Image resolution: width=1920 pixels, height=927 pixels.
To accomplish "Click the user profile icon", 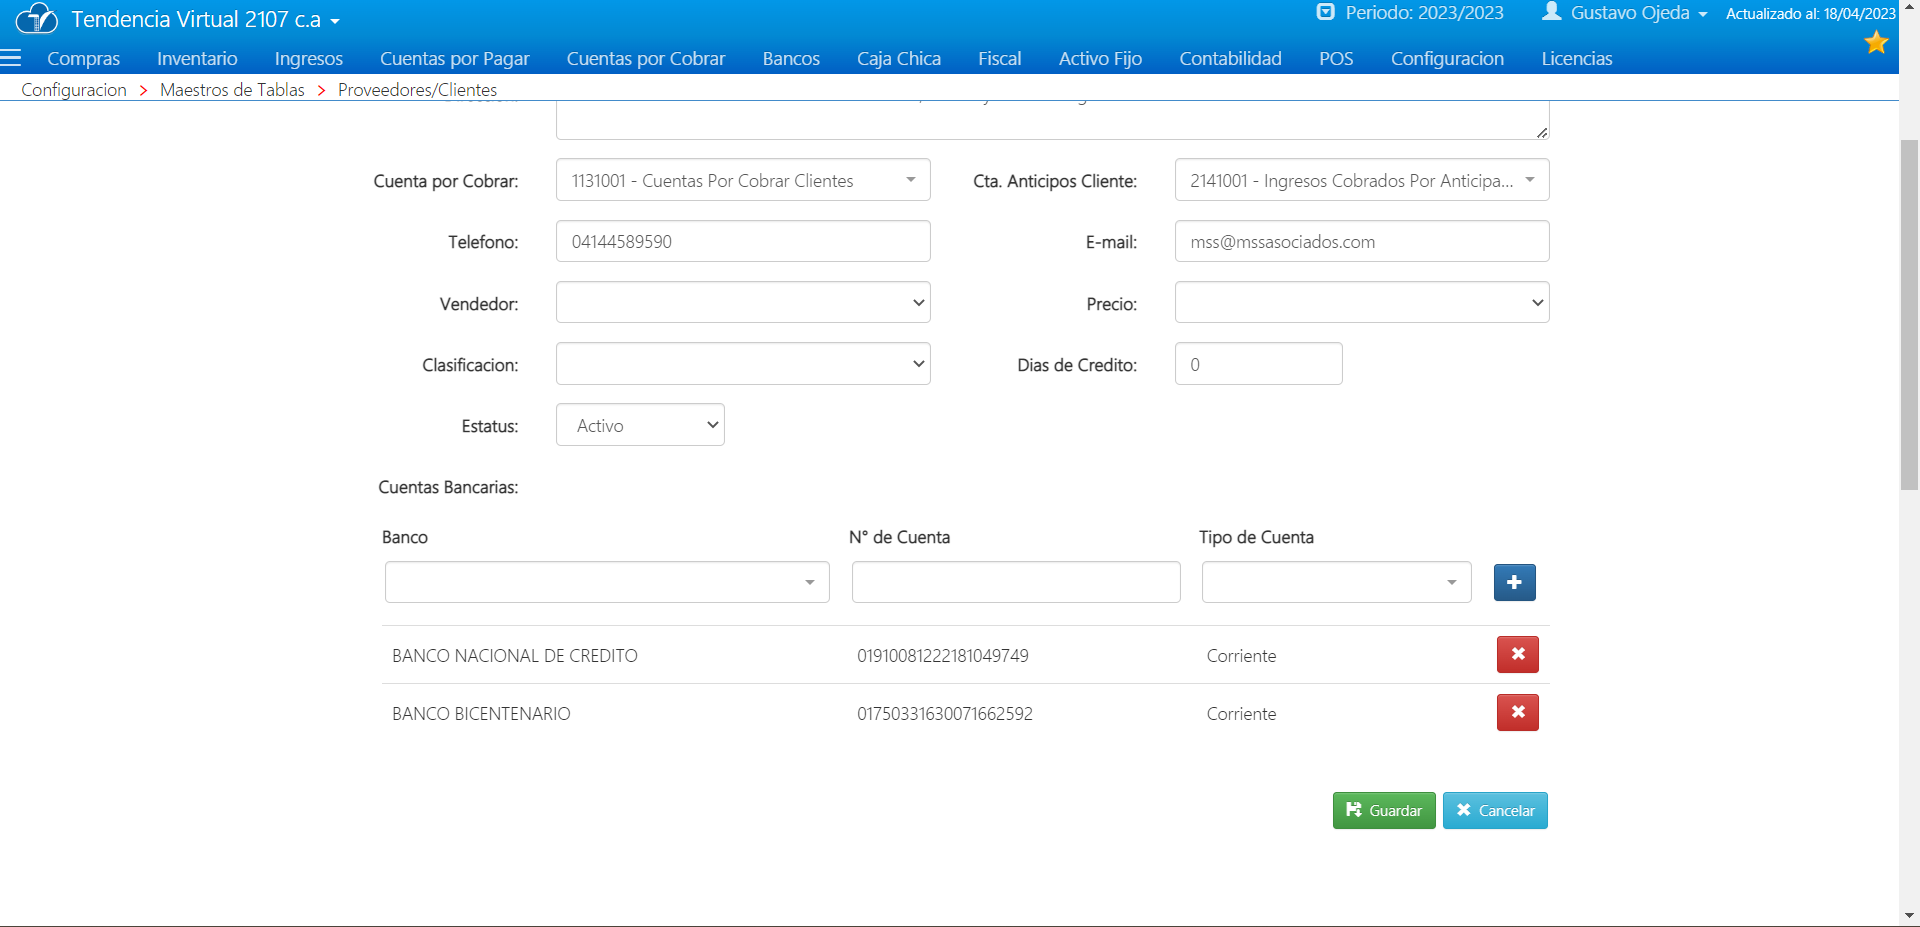I will pyautogui.click(x=1552, y=12).
